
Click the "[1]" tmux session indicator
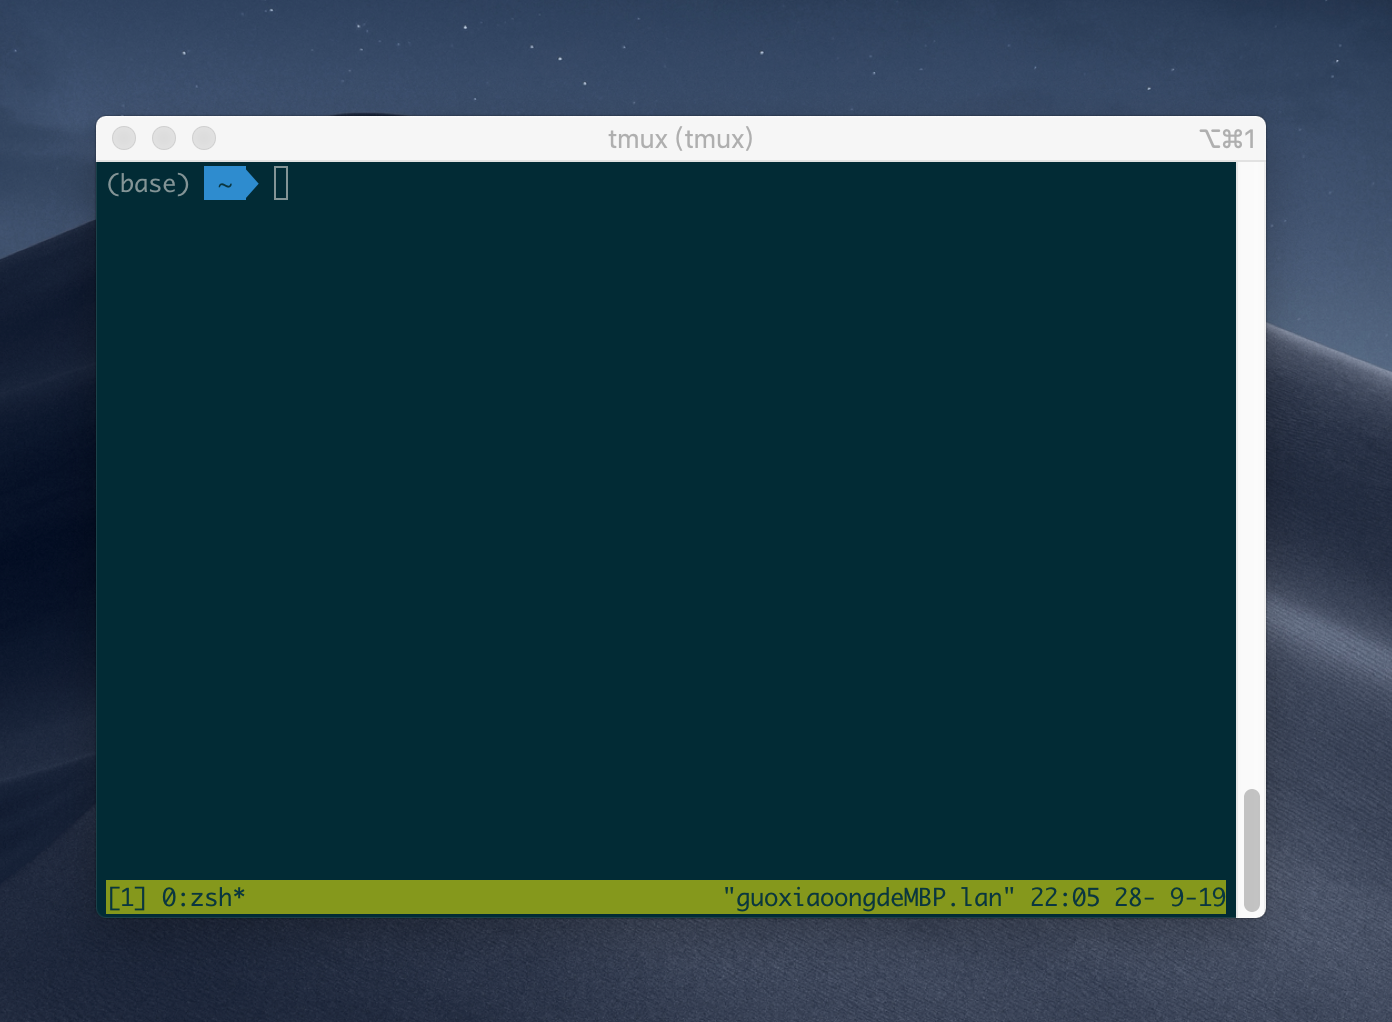point(127,898)
